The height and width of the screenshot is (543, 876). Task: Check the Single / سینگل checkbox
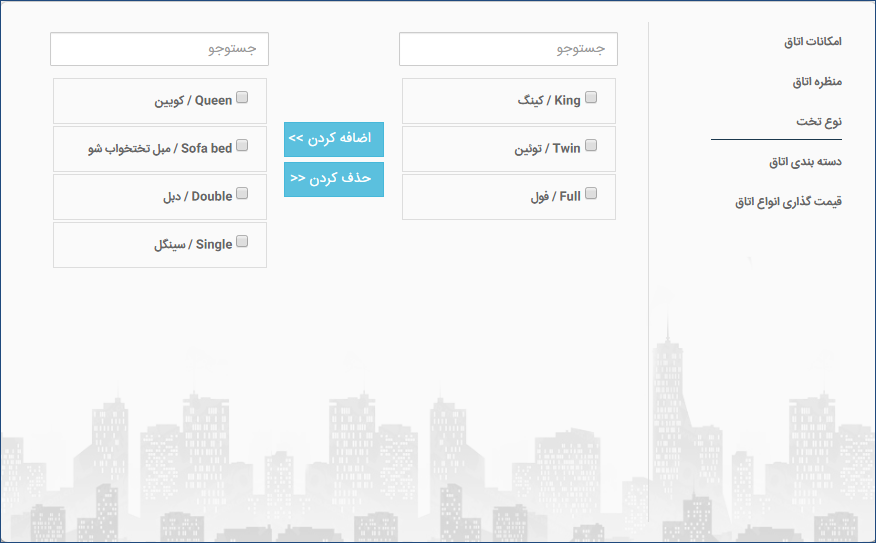point(242,241)
